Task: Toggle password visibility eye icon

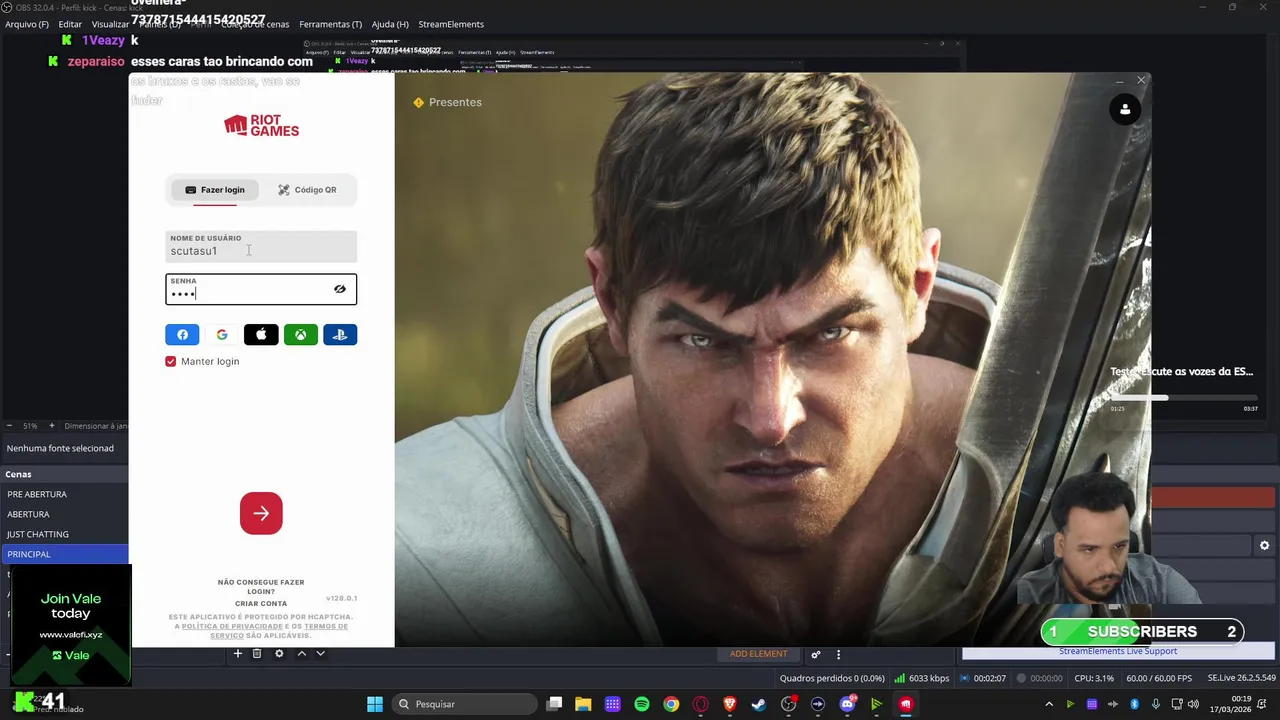Action: (x=340, y=289)
